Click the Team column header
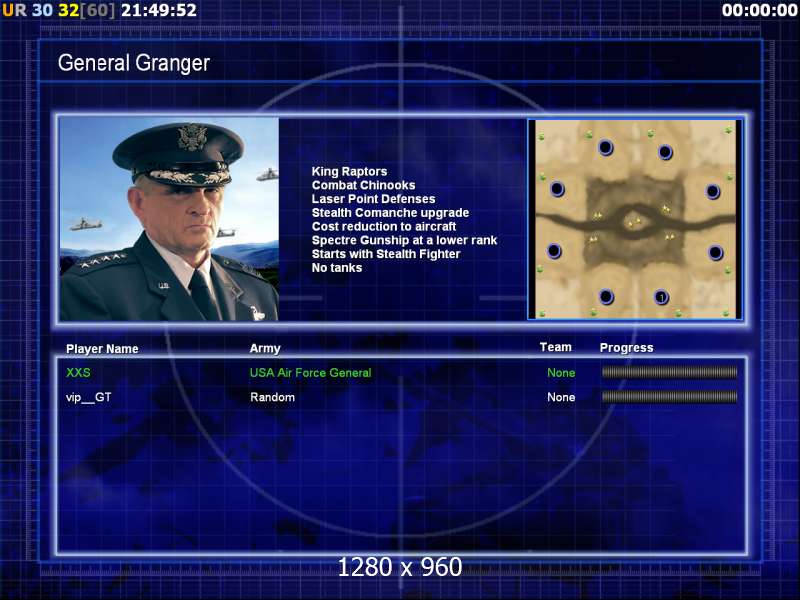The width and height of the screenshot is (800, 600). click(x=556, y=347)
